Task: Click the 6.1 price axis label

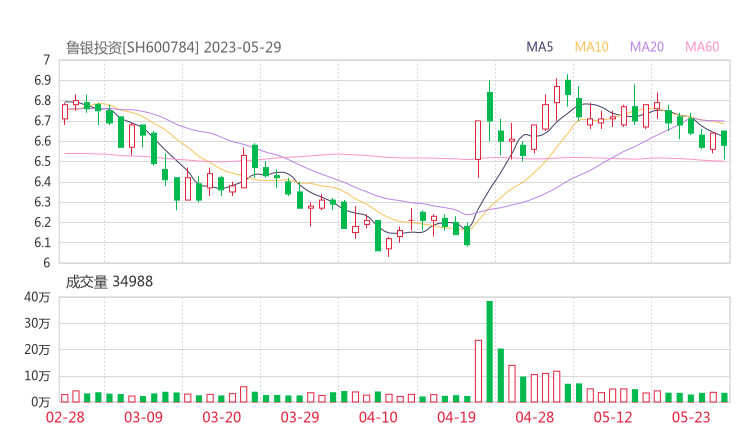Action: tap(42, 243)
